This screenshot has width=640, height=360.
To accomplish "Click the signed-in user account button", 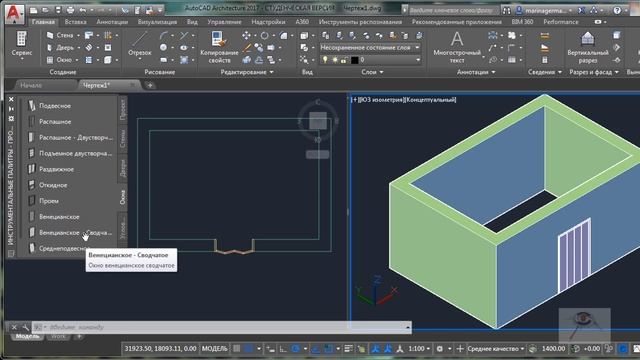I will click(x=543, y=10).
